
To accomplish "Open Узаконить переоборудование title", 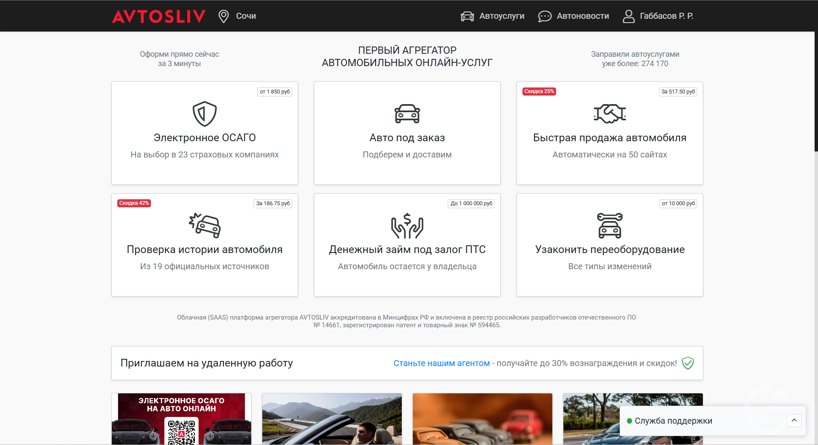I will pos(610,249).
